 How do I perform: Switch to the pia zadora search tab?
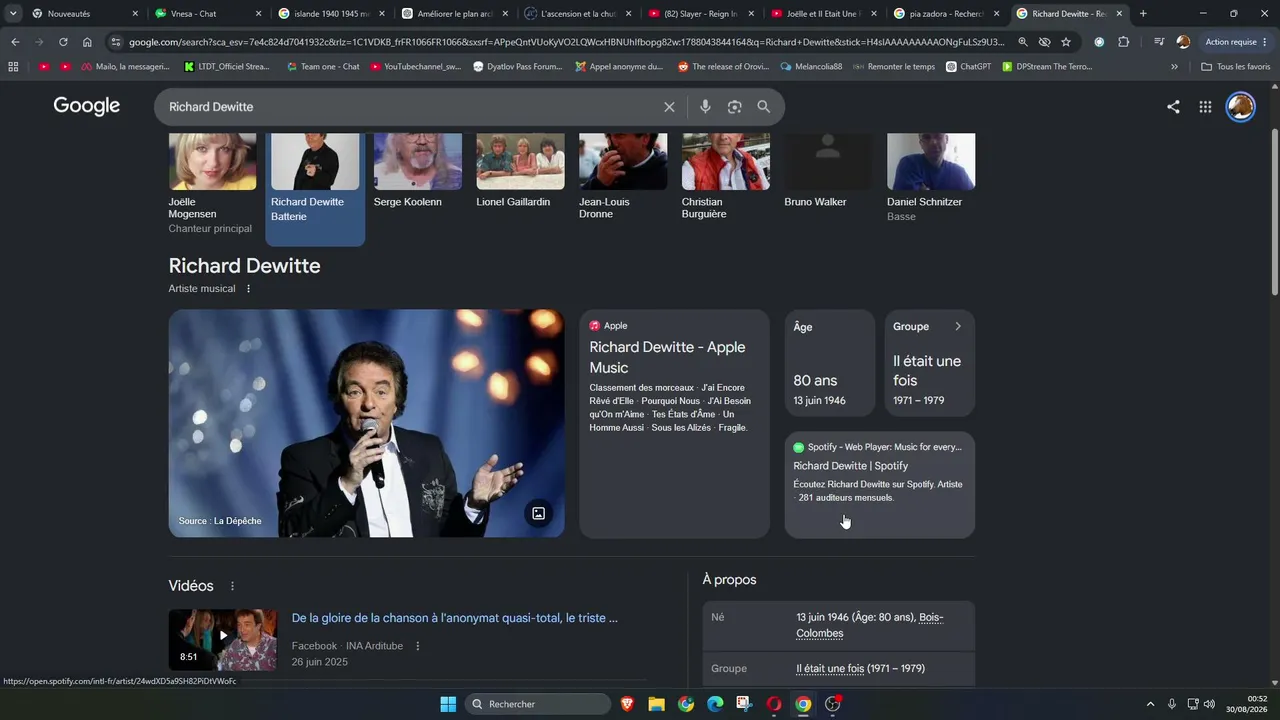click(947, 14)
